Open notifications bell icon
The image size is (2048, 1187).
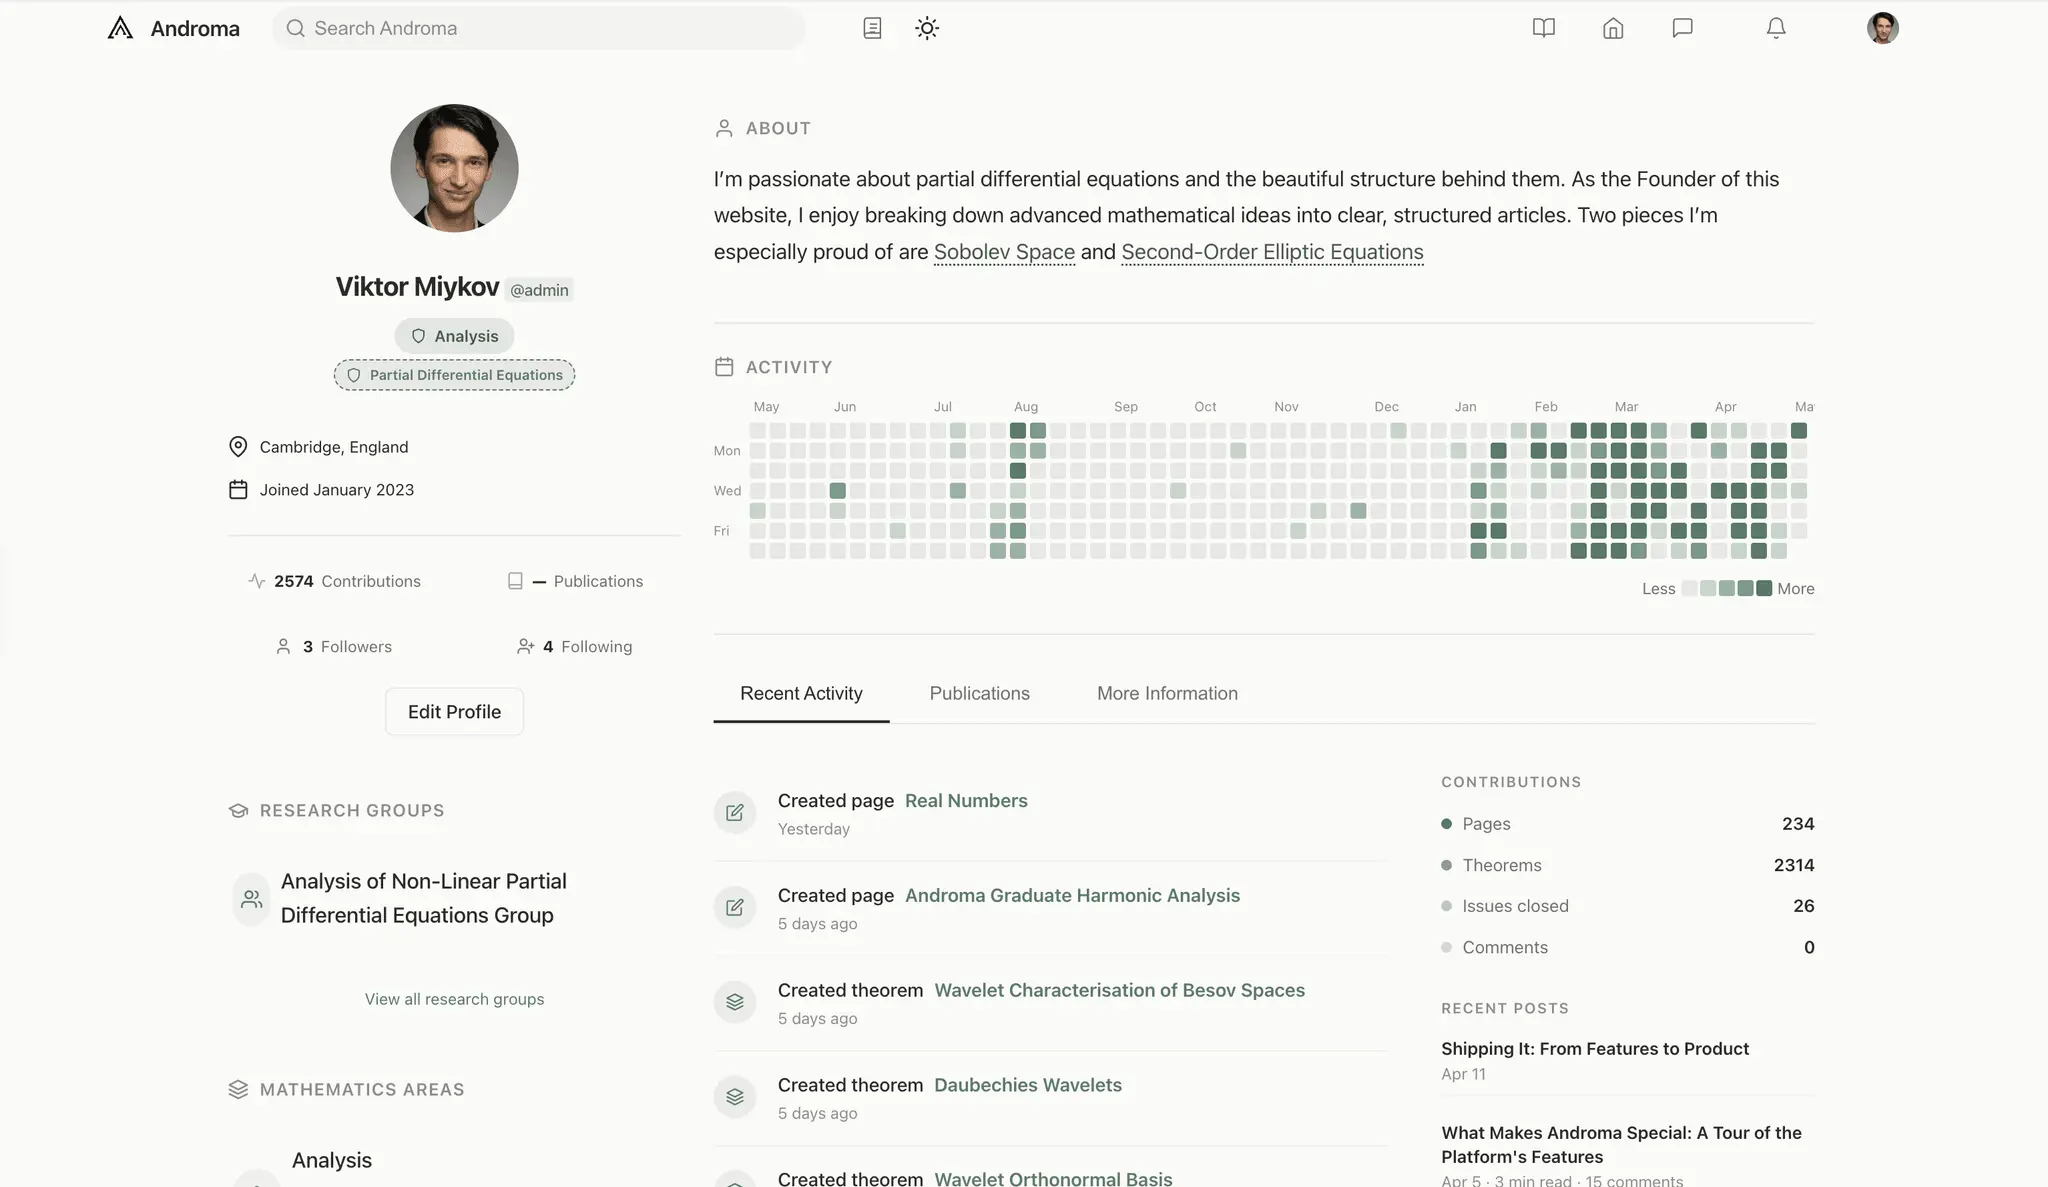point(1776,28)
